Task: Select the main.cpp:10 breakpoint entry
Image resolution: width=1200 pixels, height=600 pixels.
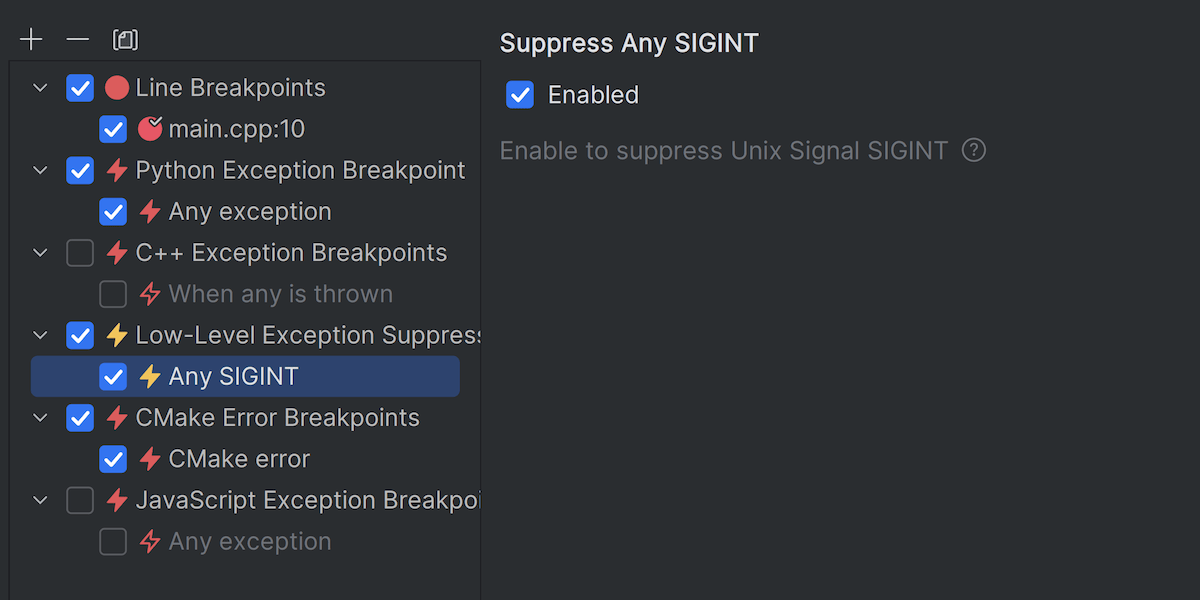Action: 237,129
